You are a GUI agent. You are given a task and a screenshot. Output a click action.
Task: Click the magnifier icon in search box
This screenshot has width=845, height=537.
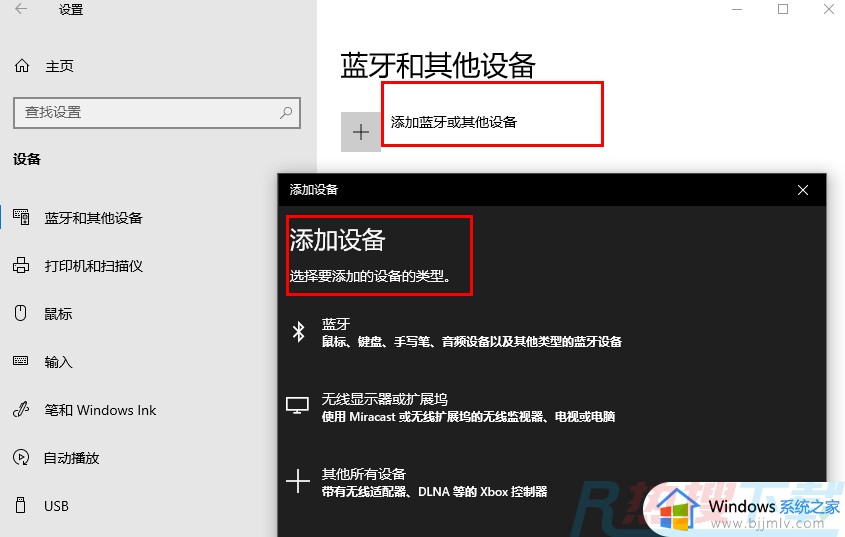(x=286, y=112)
